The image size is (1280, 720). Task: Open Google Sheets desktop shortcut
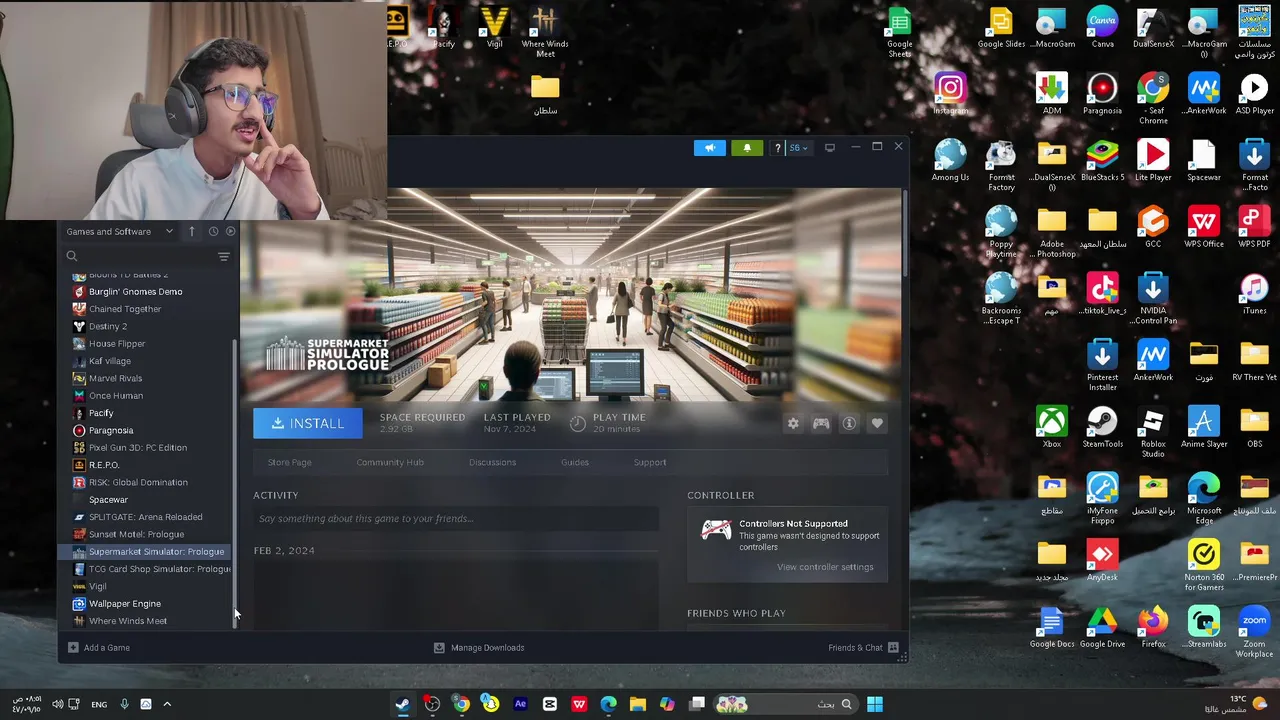point(899,32)
